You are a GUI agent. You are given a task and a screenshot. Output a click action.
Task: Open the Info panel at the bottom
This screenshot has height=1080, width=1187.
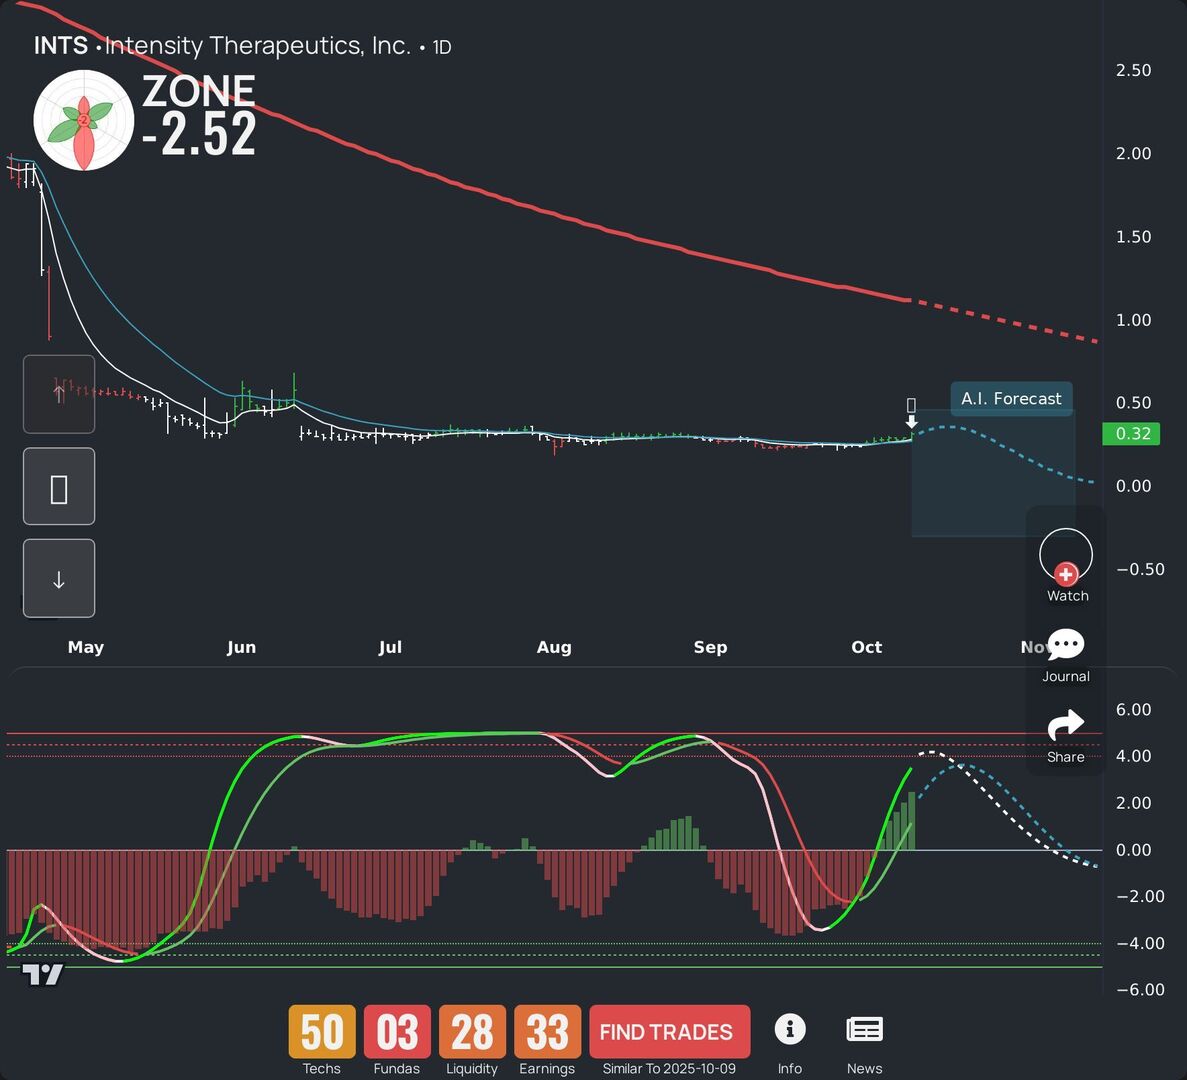(790, 1028)
